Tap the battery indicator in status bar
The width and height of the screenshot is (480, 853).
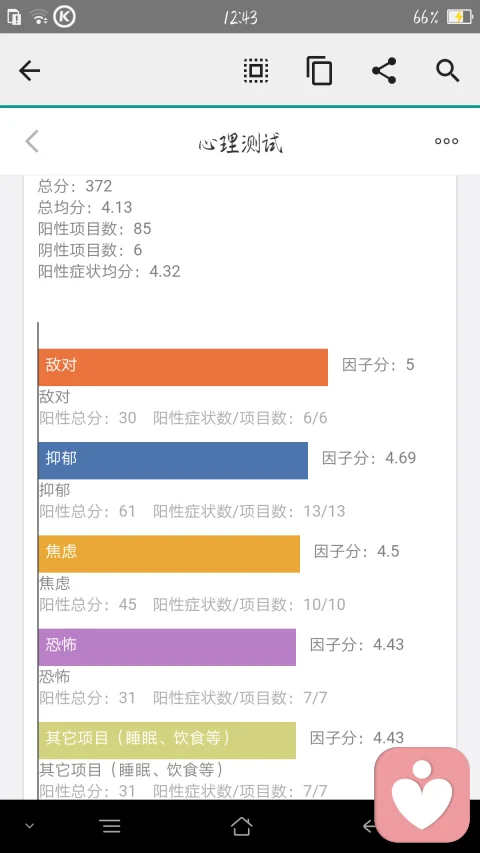[x=459, y=17]
